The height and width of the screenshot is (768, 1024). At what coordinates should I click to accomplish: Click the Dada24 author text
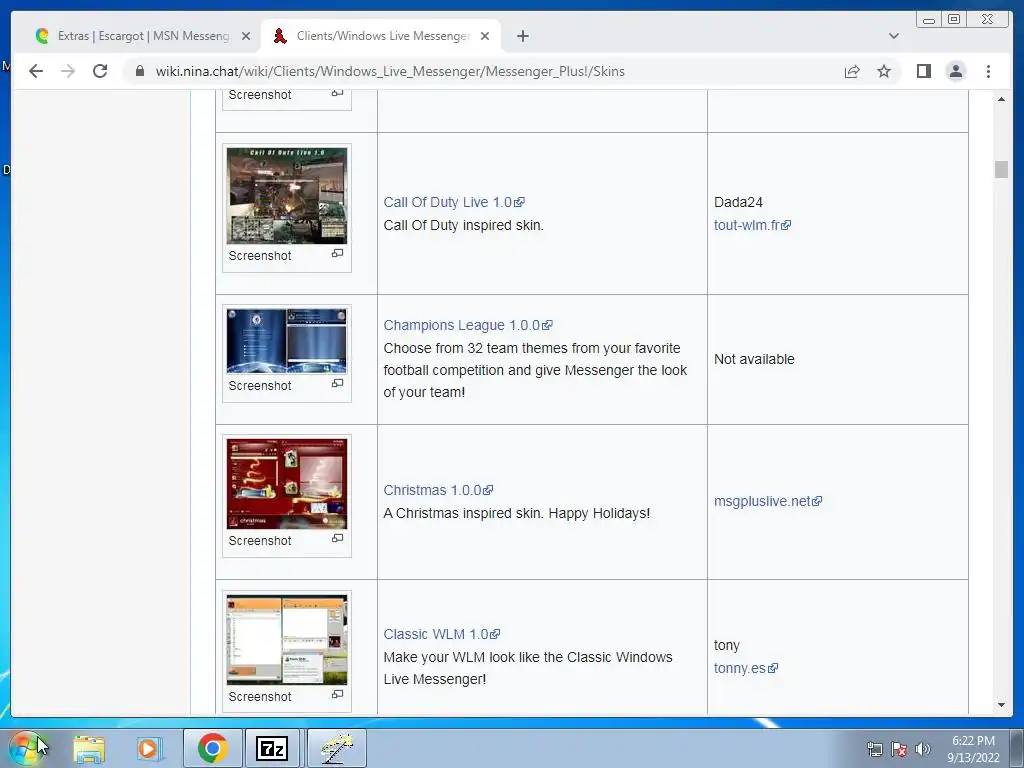pyautogui.click(x=738, y=202)
